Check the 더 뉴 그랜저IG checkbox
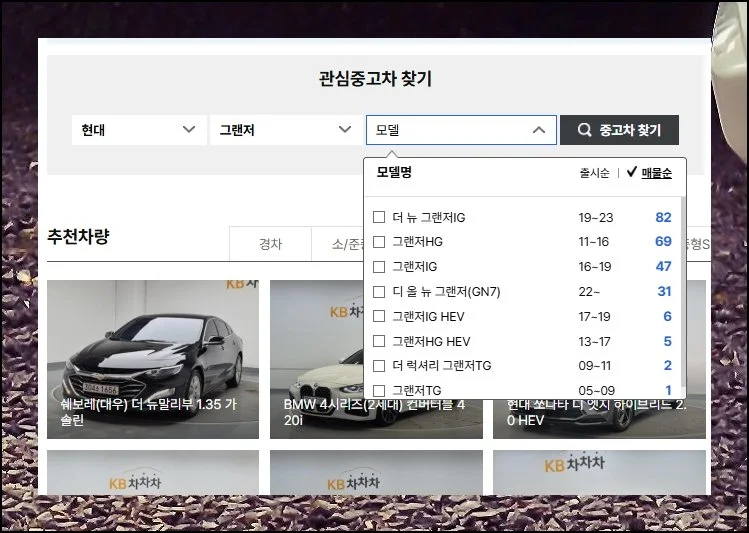Screen dimensions: 749x533 tap(379, 217)
